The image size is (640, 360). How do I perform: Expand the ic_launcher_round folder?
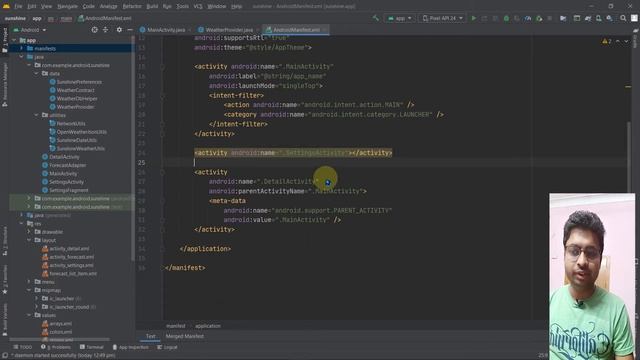click(x=36, y=307)
